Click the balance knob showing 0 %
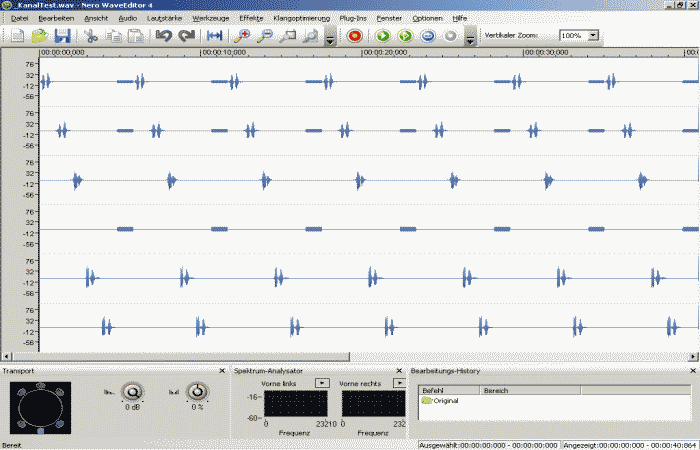 (198, 392)
